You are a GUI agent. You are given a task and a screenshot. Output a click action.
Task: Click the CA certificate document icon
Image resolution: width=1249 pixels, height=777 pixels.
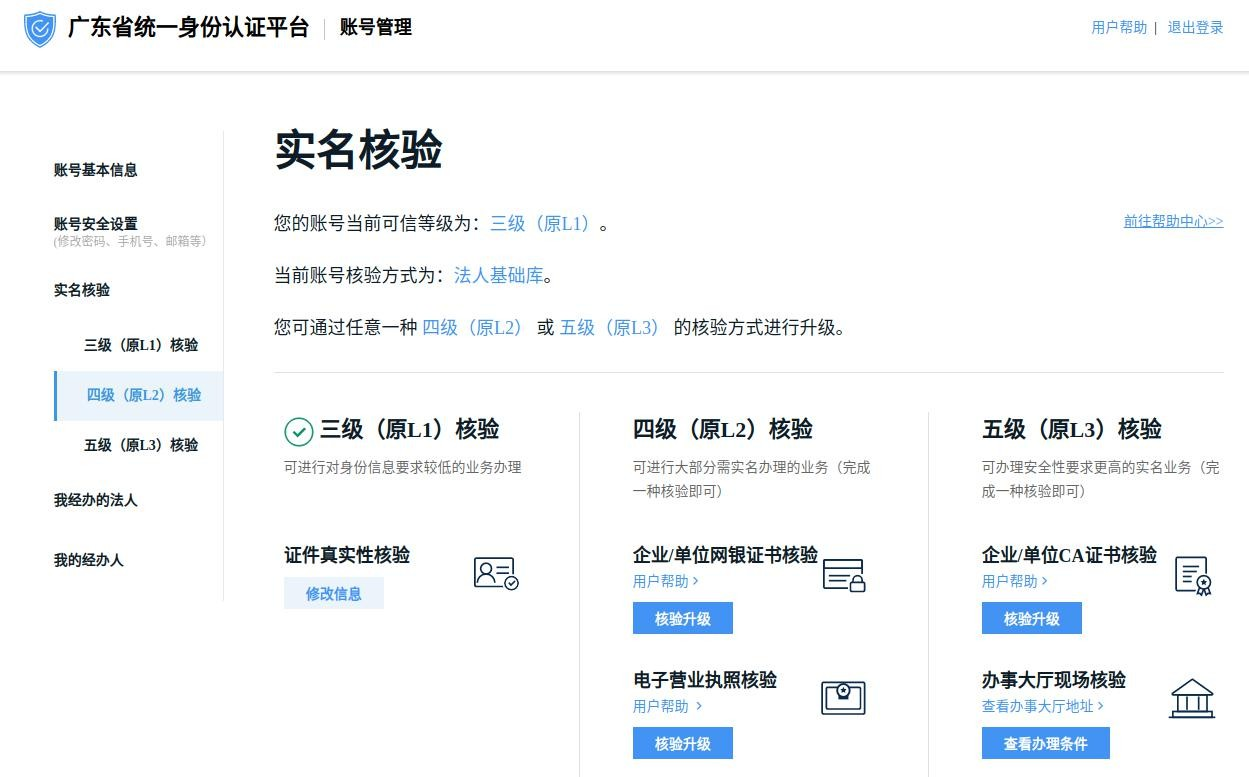coord(1192,576)
